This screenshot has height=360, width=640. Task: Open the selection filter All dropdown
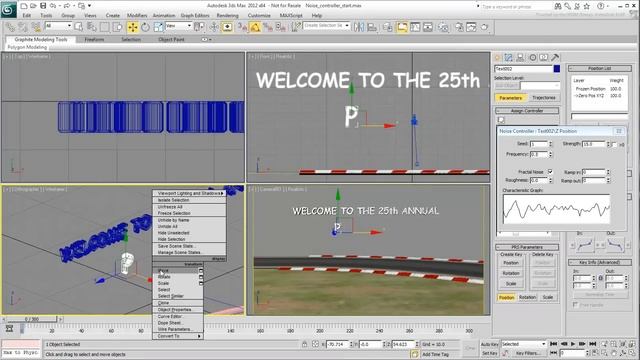click(x=58, y=26)
